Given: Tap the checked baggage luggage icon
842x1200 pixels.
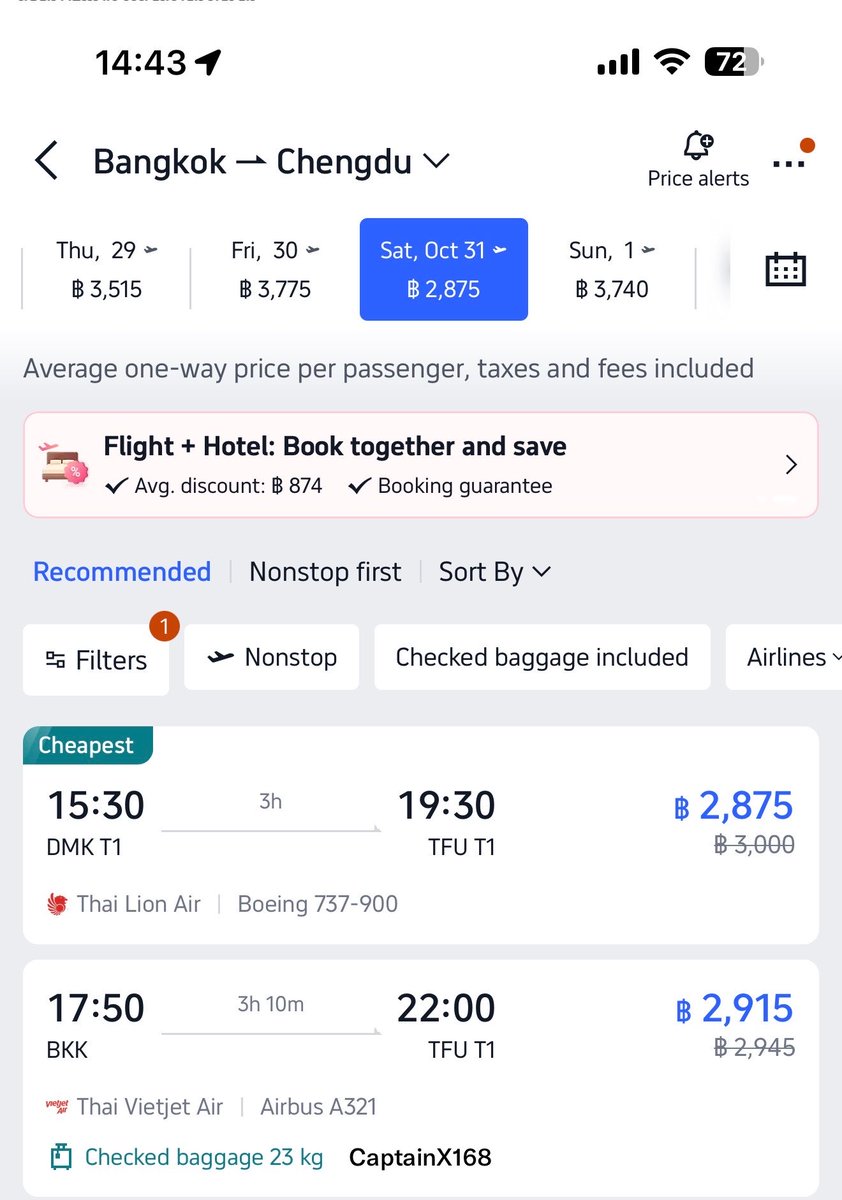Looking at the screenshot, I should click(x=62, y=1158).
